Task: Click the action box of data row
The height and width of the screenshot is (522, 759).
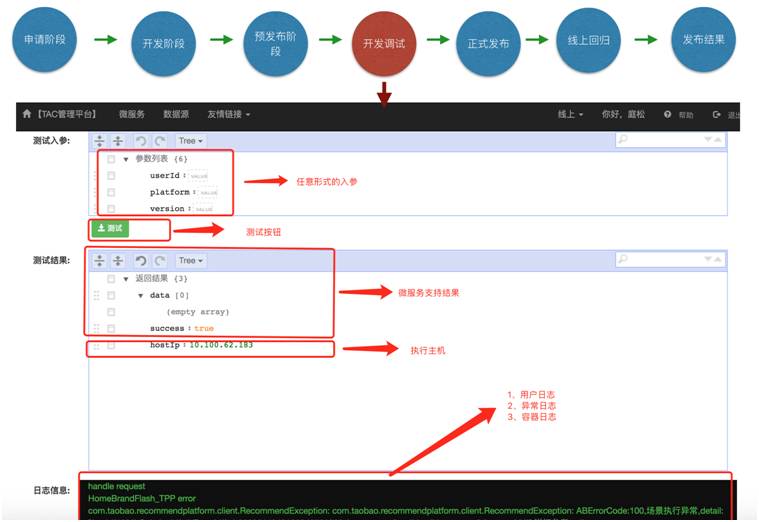Action: pos(111,295)
